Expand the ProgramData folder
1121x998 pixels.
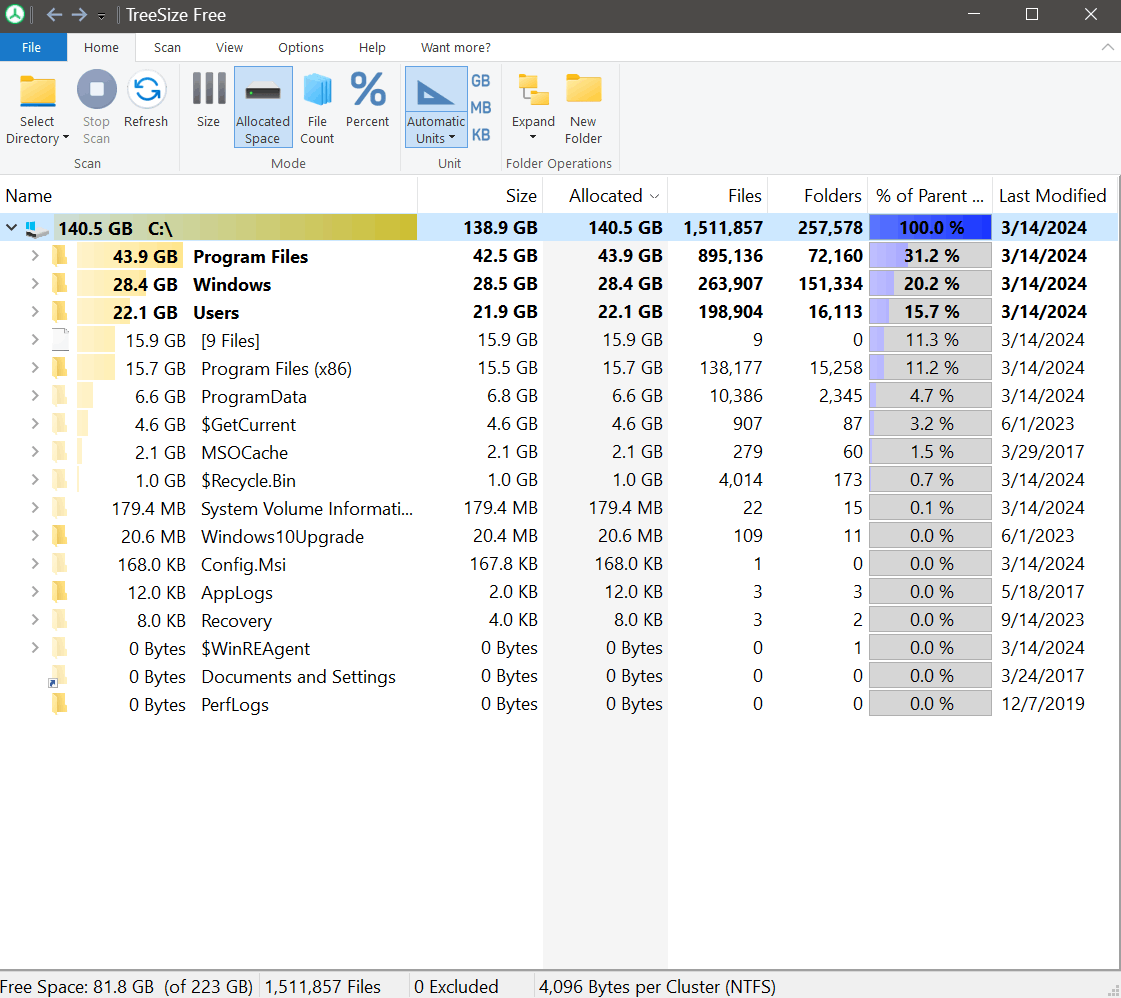click(x=35, y=396)
